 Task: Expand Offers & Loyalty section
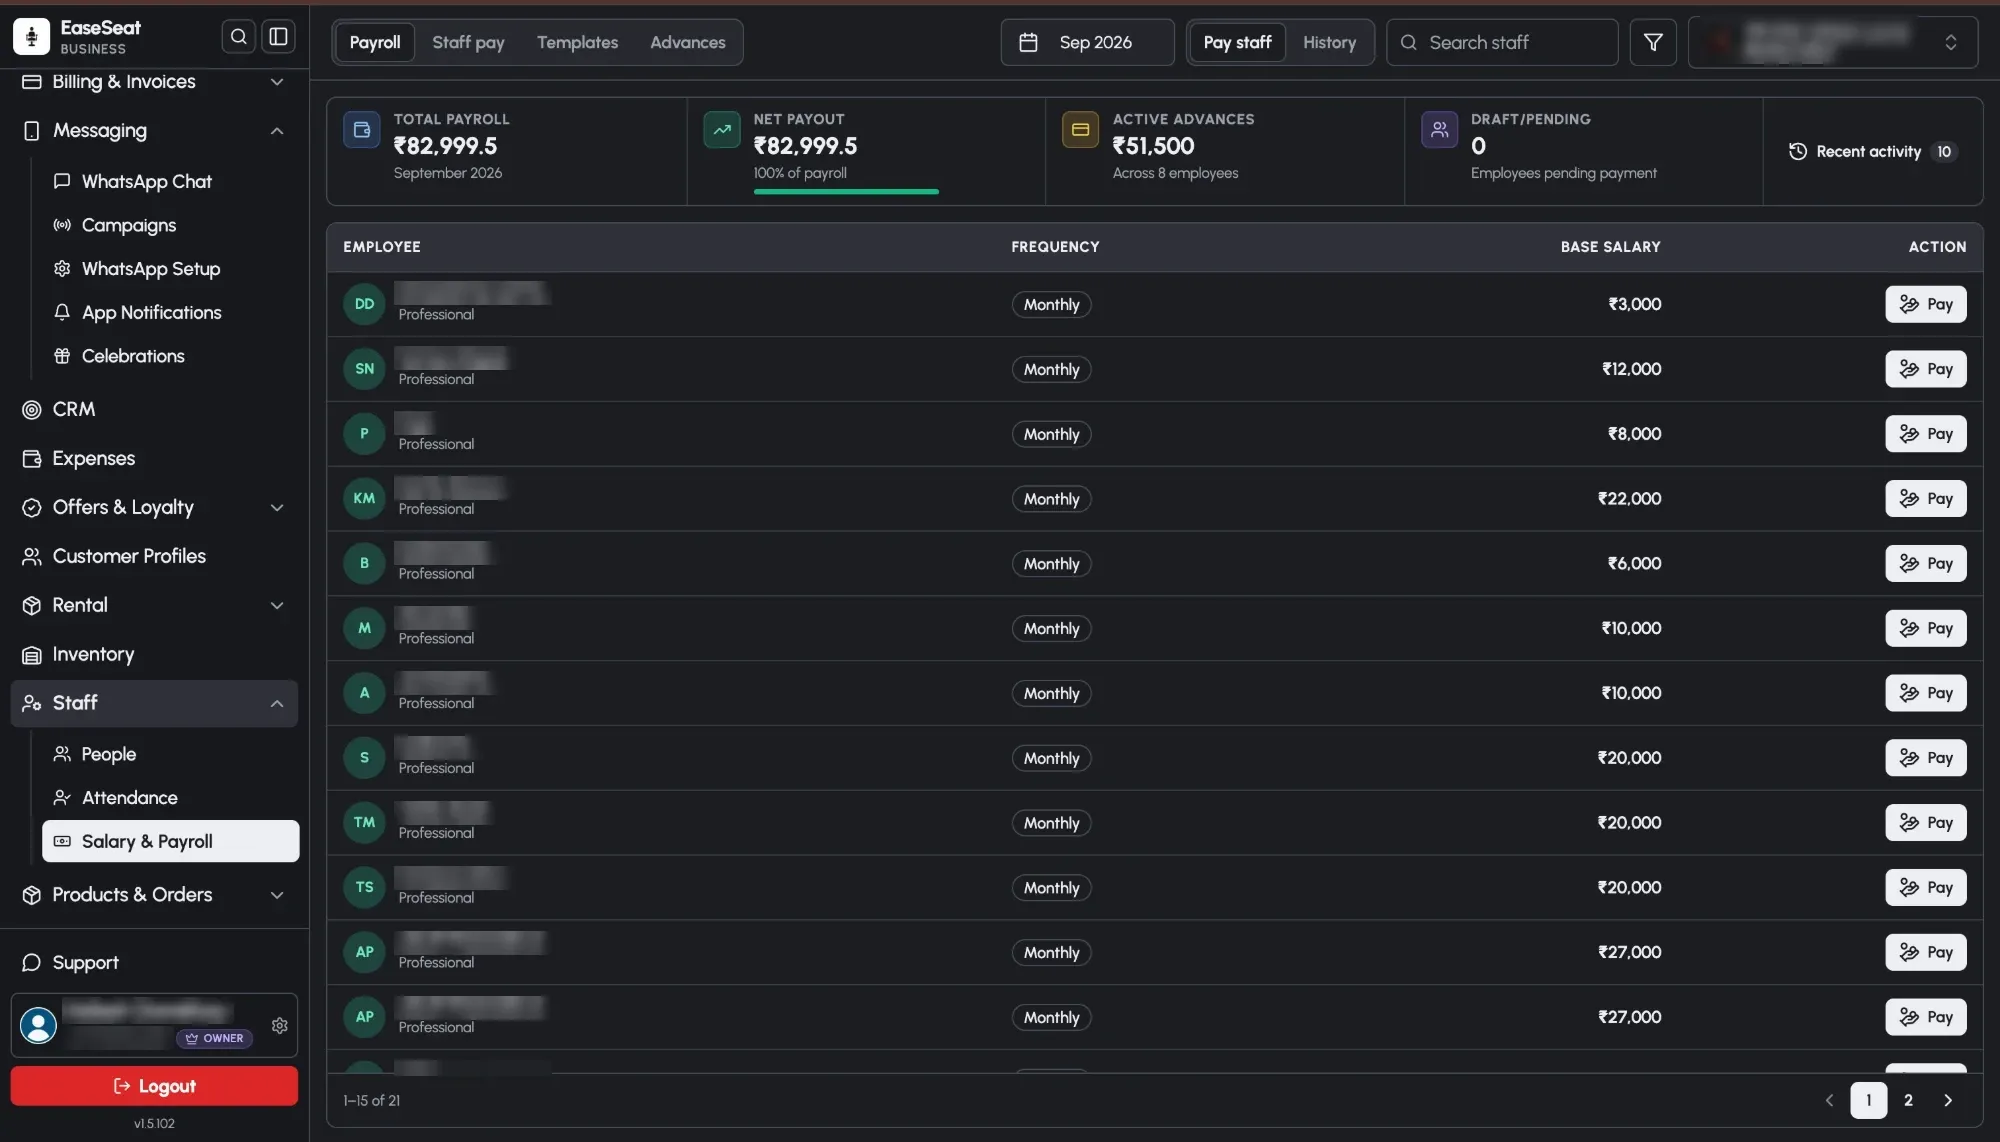(154, 507)
